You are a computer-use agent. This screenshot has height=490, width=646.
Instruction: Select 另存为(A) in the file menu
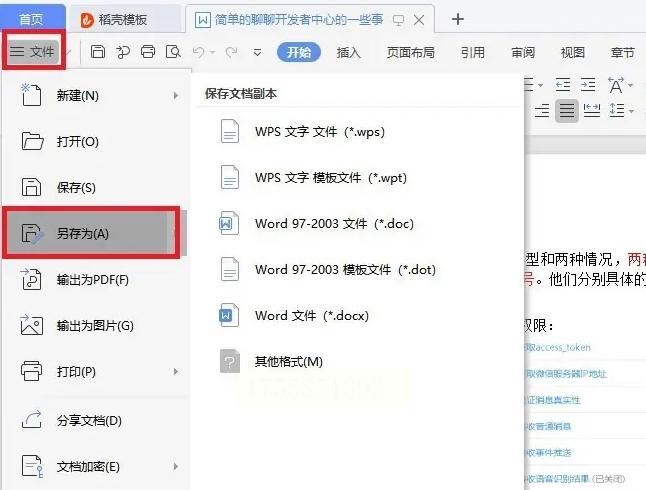click(x=95, y=233)
